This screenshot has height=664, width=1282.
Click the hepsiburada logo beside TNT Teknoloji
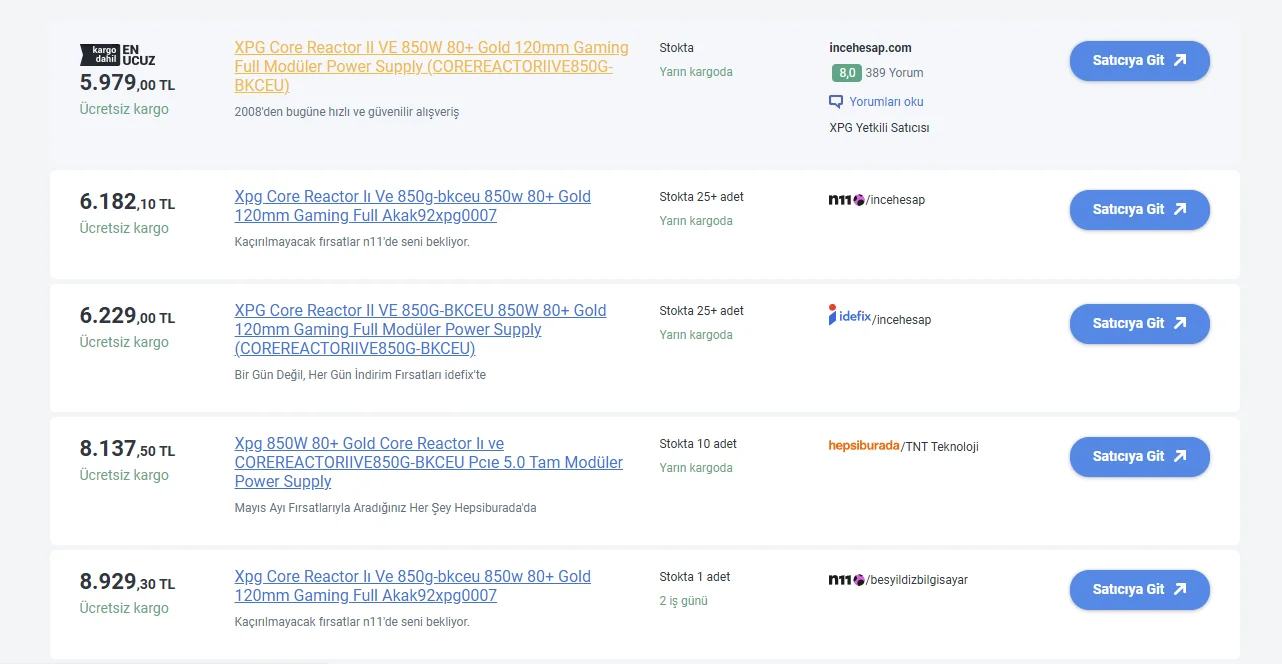[864, 446]
